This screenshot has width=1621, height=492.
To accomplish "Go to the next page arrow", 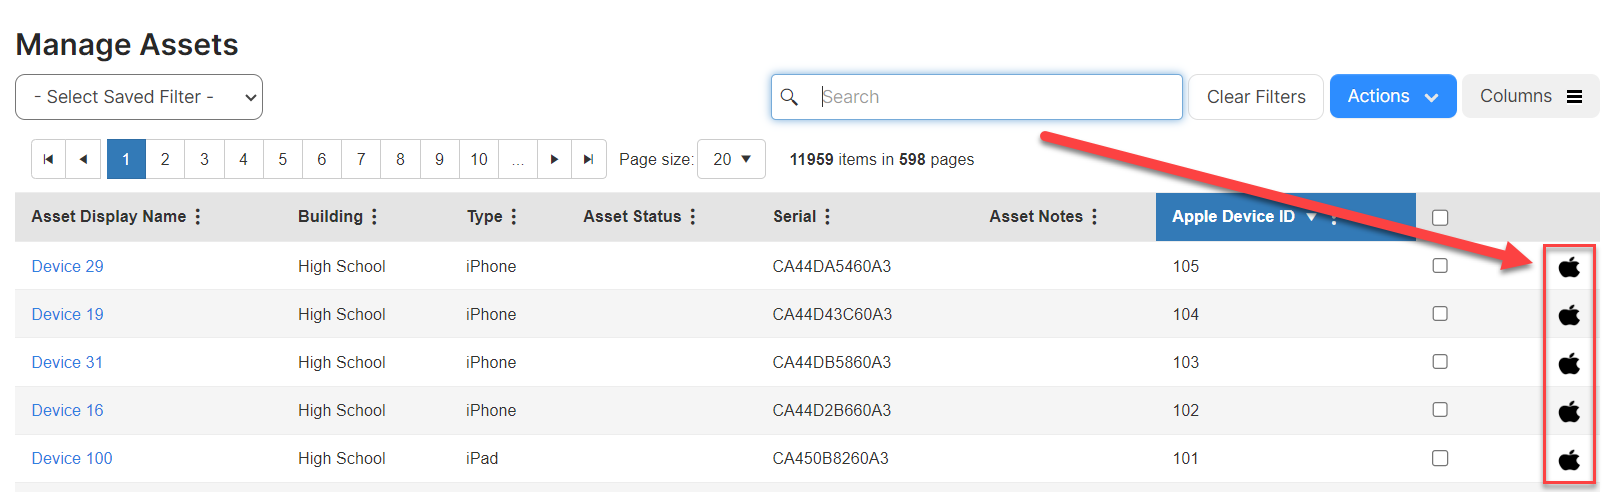I will pyautogui.click(x=554, y=159).
